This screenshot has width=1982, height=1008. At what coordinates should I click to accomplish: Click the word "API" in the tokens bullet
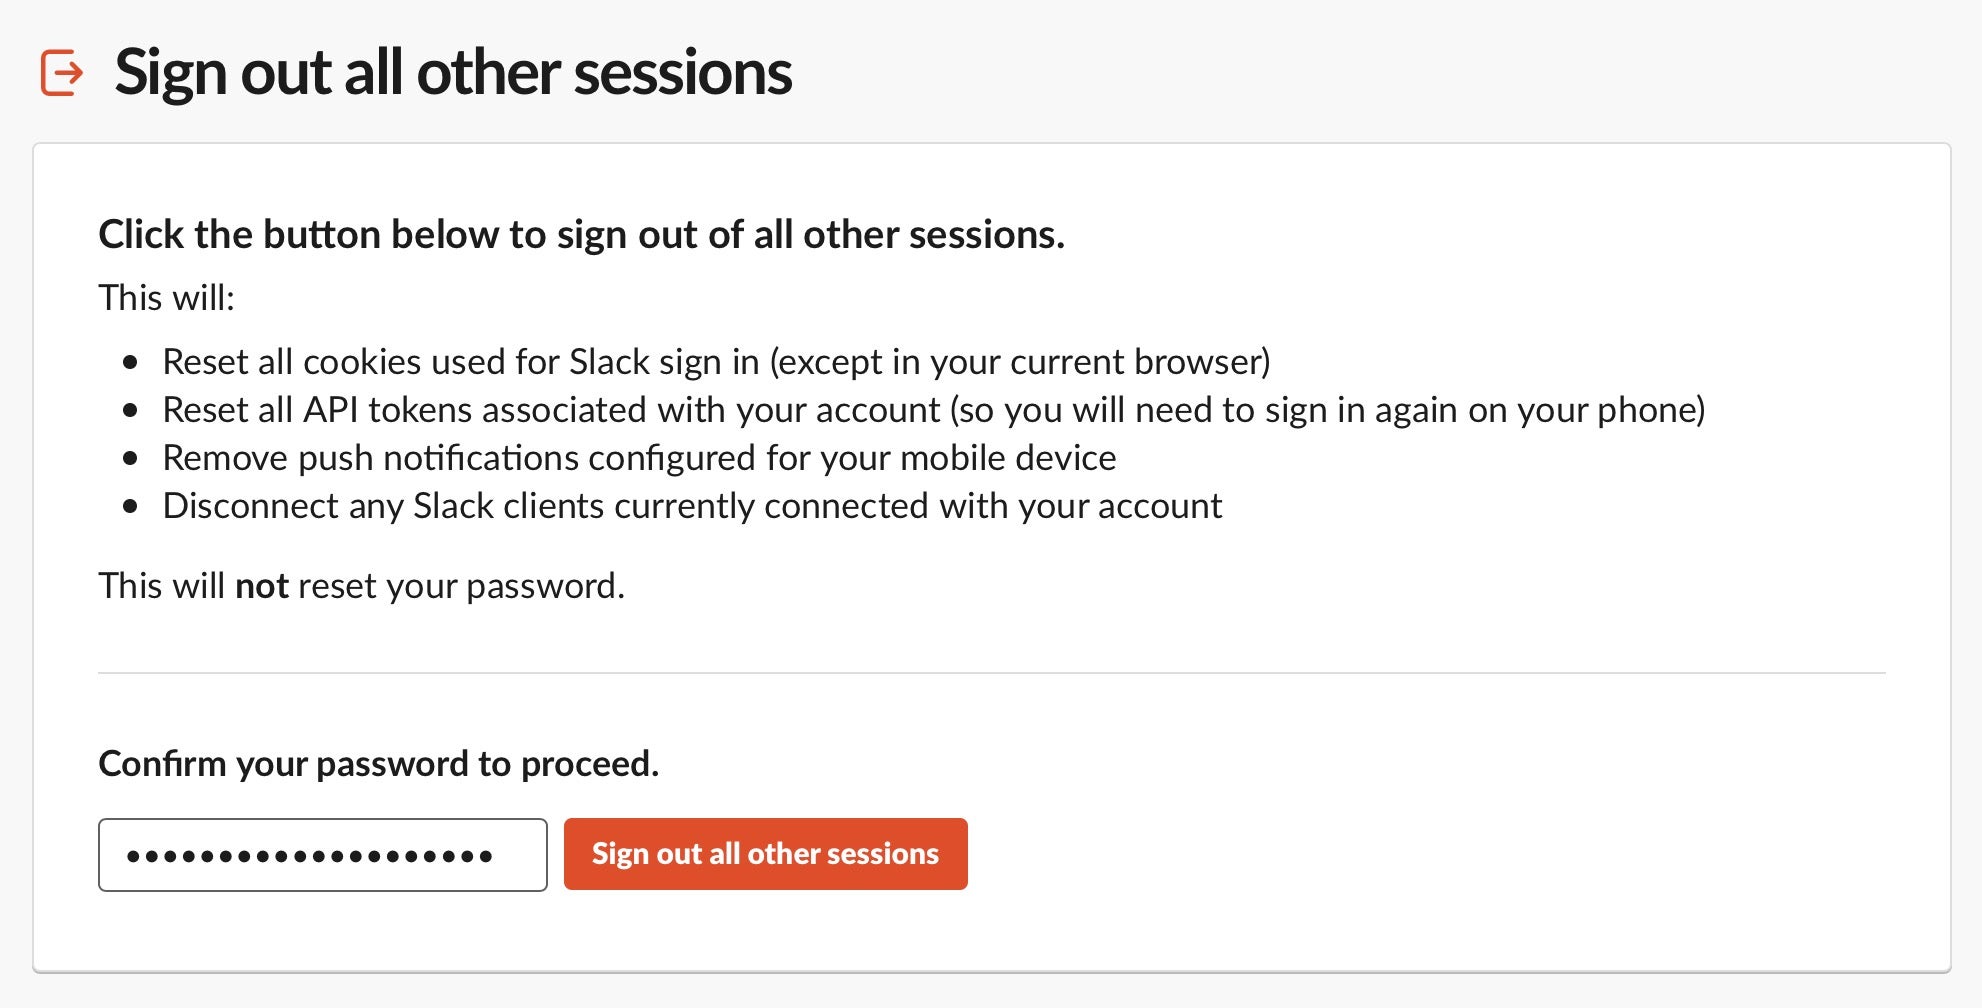(x=330, y=410)
